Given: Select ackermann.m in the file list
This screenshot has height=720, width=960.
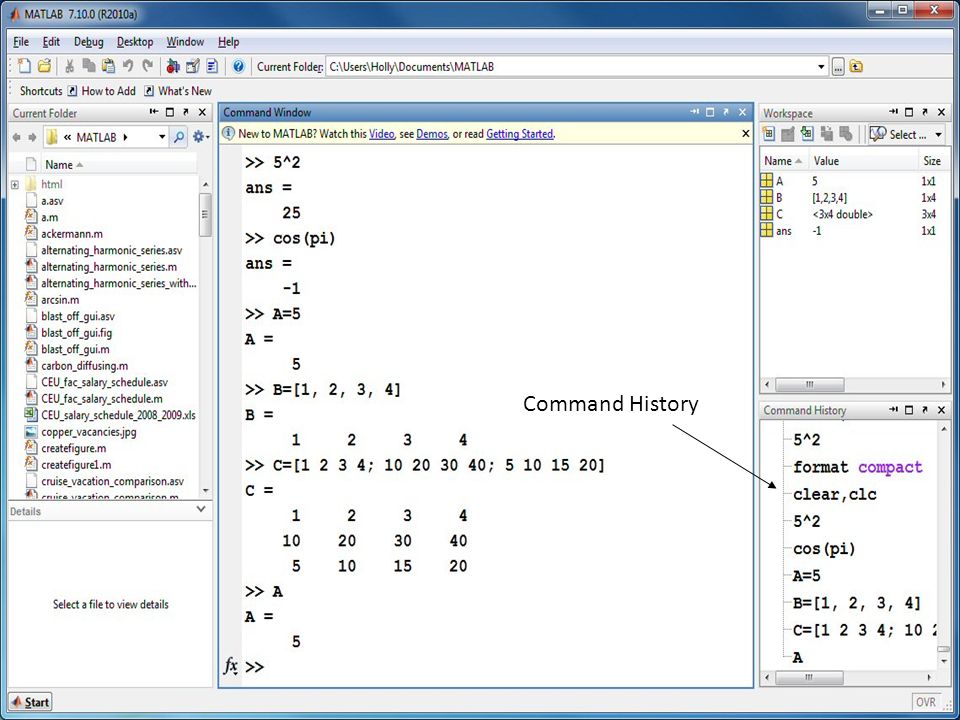Looking at the screenshot, I should pyautogui.click(x=72, y=233).
